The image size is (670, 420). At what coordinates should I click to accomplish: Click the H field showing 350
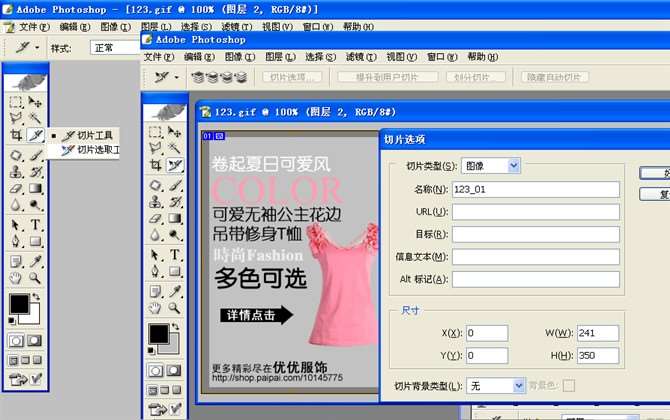coord(598,355)
